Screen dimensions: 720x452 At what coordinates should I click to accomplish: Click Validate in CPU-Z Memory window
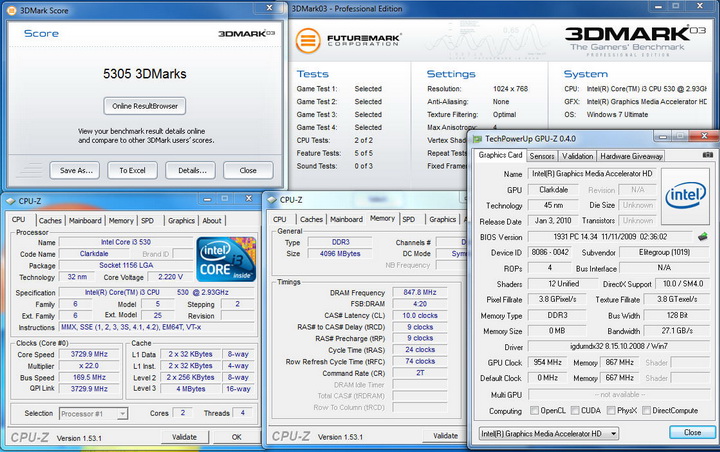pos(445,435)
